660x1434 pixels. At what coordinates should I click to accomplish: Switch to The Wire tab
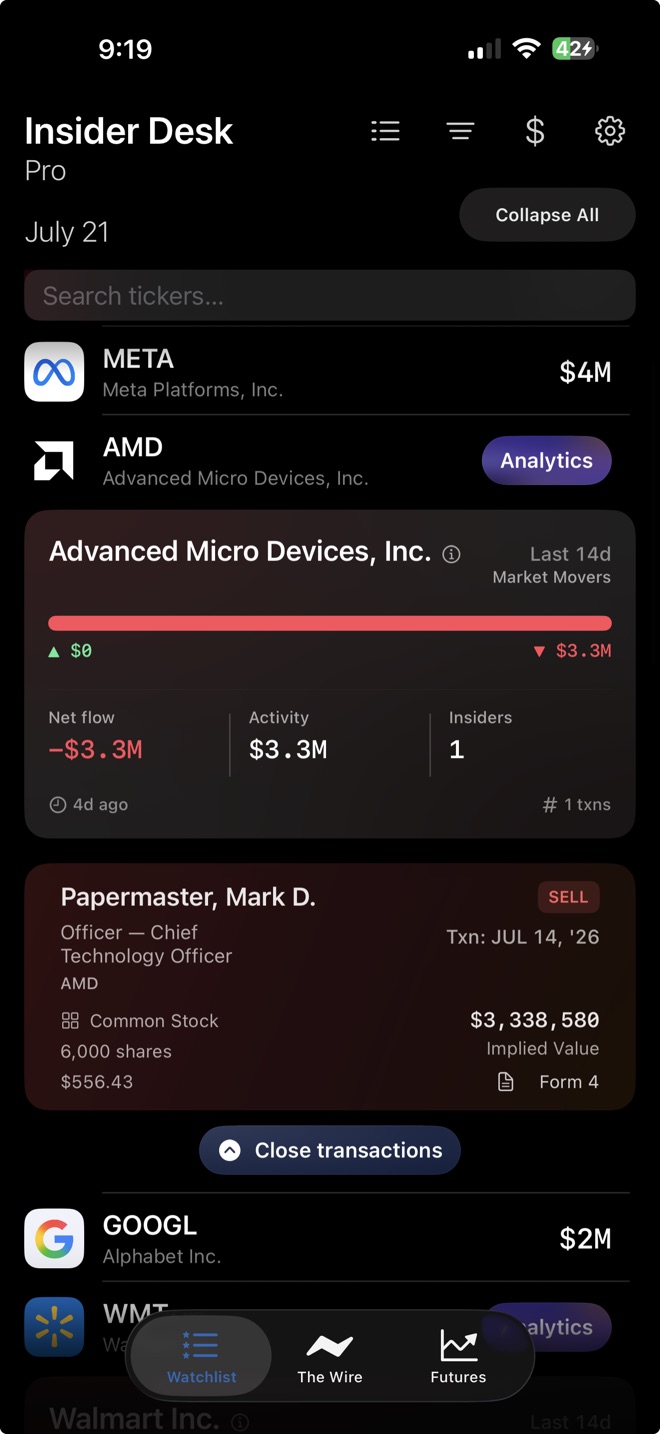pyautogui.click(x=330, y=1357)
